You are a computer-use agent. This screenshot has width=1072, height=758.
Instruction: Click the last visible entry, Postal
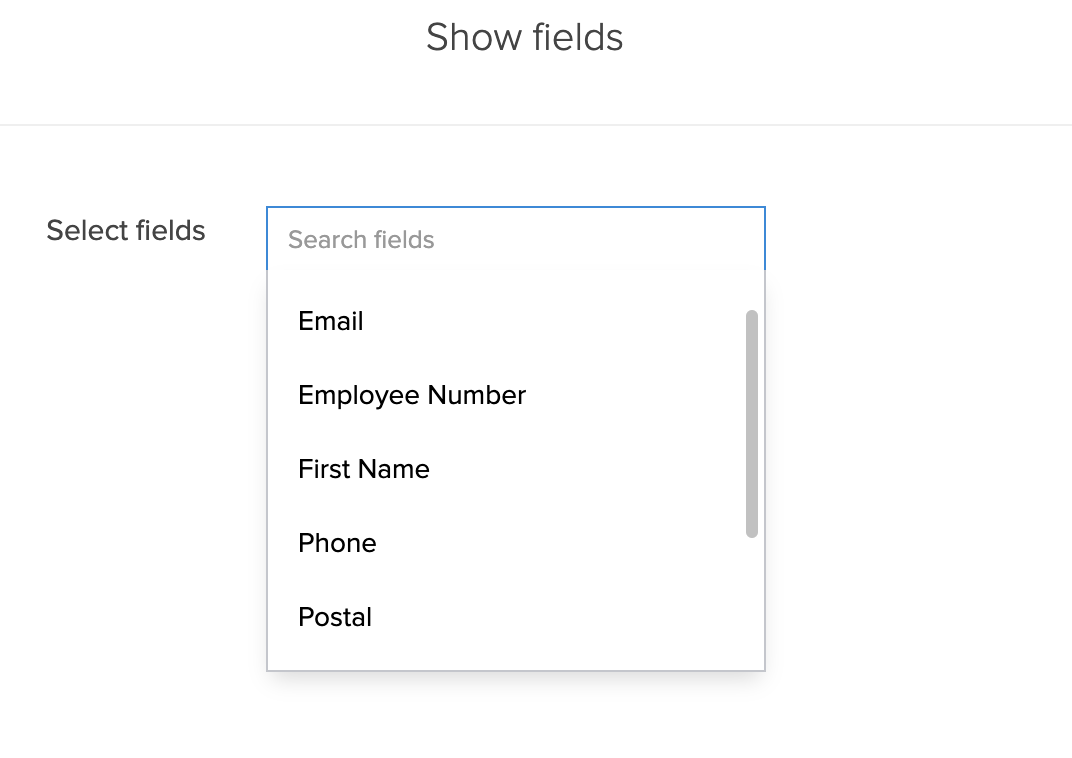point(335,617)
